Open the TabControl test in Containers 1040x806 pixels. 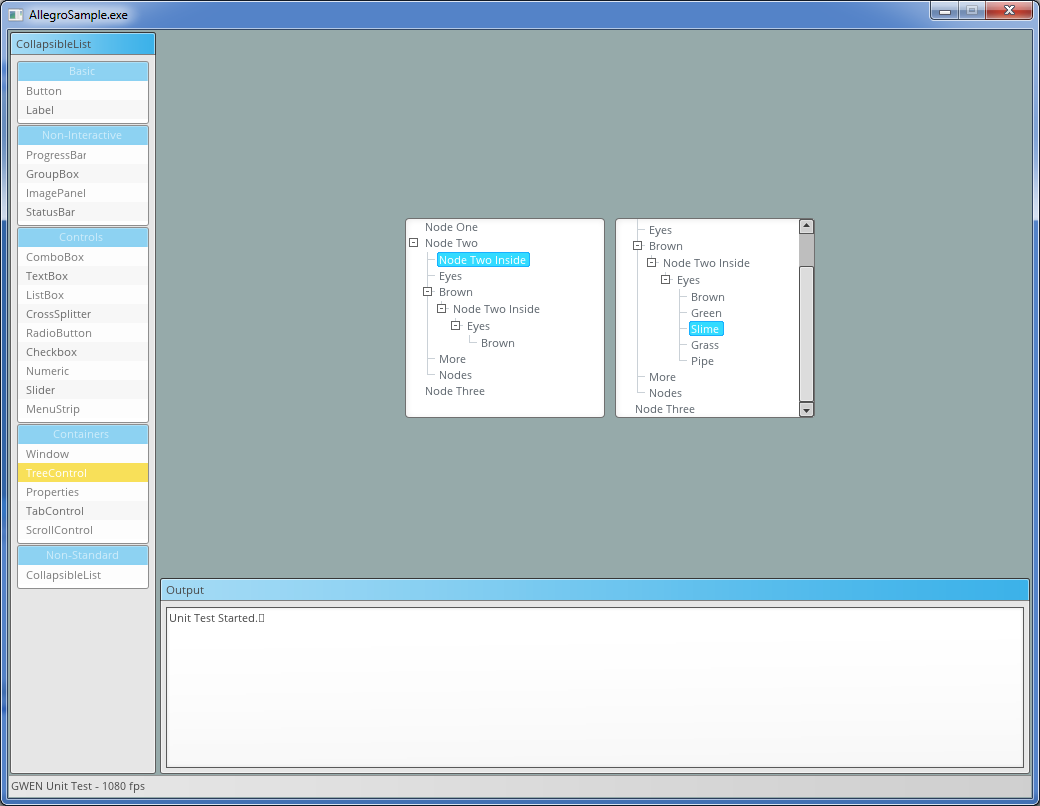[x=55, y=511]
